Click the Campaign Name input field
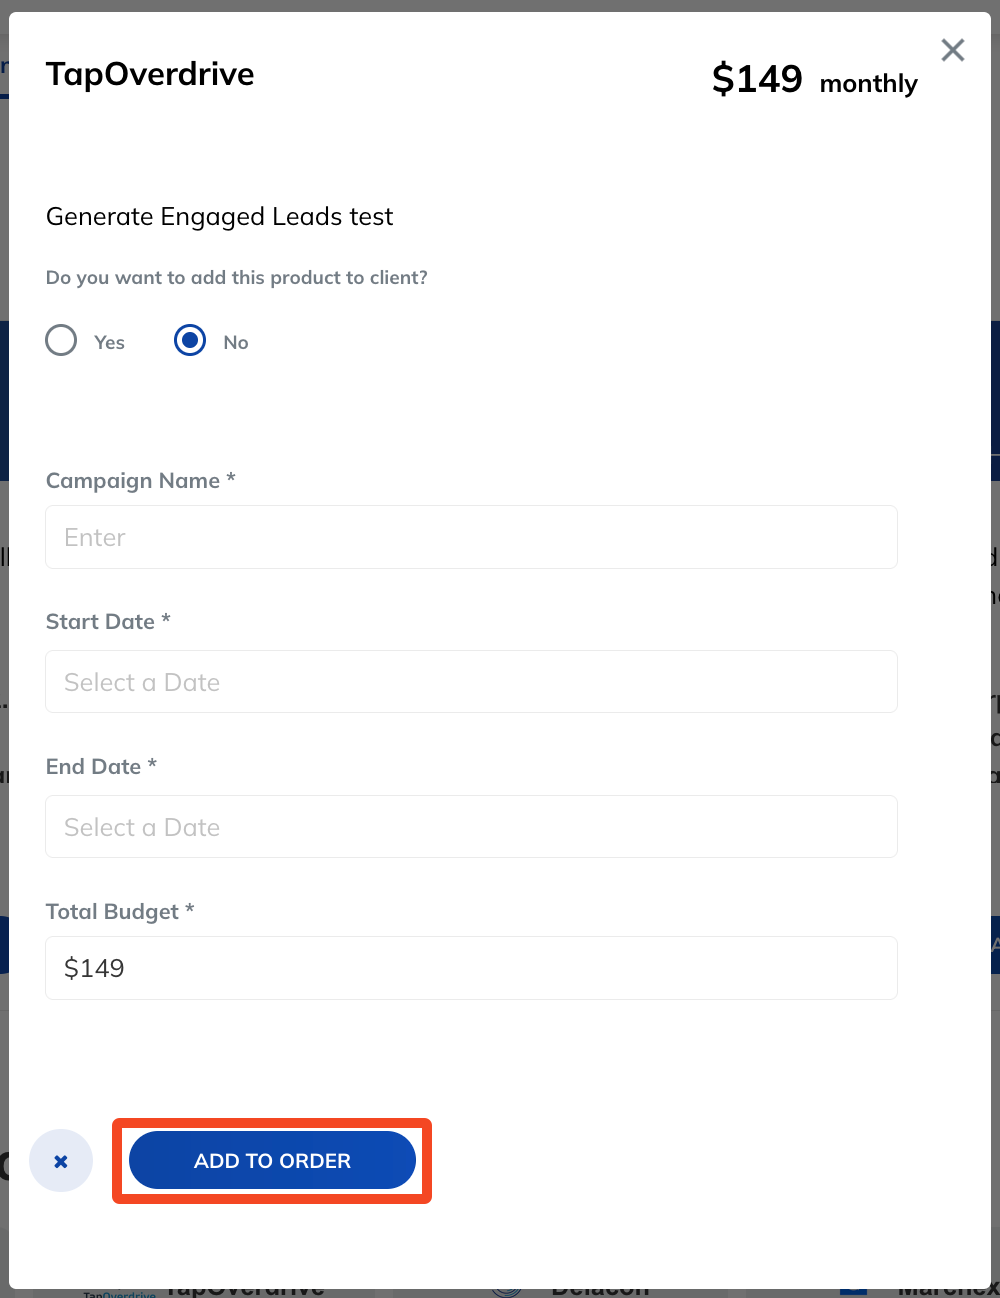Viewport: 1000px width, 1298px height. 471,538
